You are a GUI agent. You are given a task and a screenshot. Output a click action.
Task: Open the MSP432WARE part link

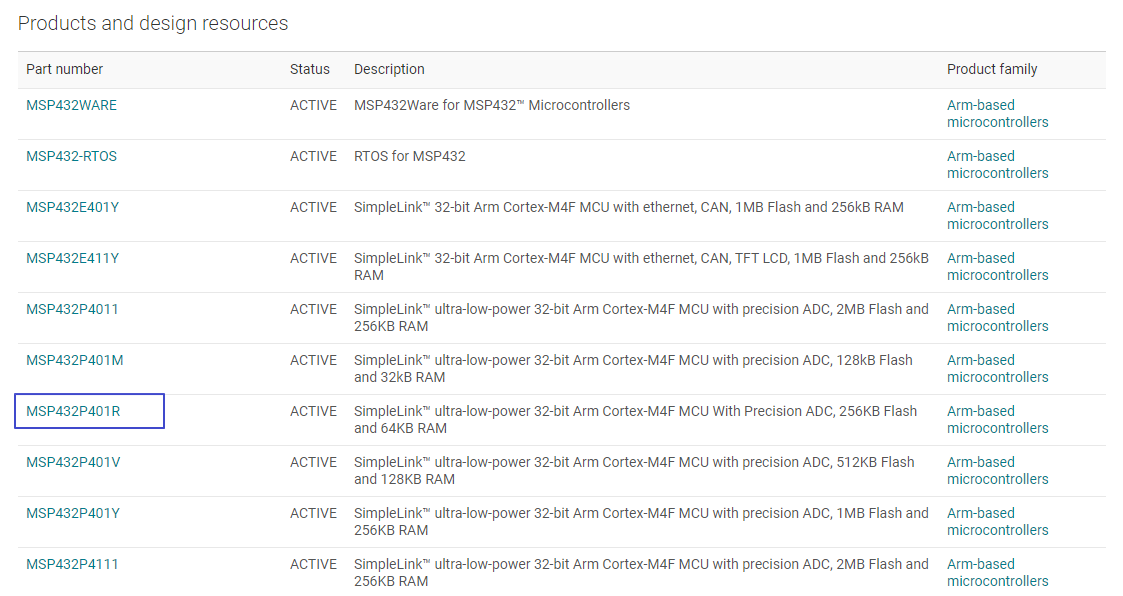click(71, 105)
